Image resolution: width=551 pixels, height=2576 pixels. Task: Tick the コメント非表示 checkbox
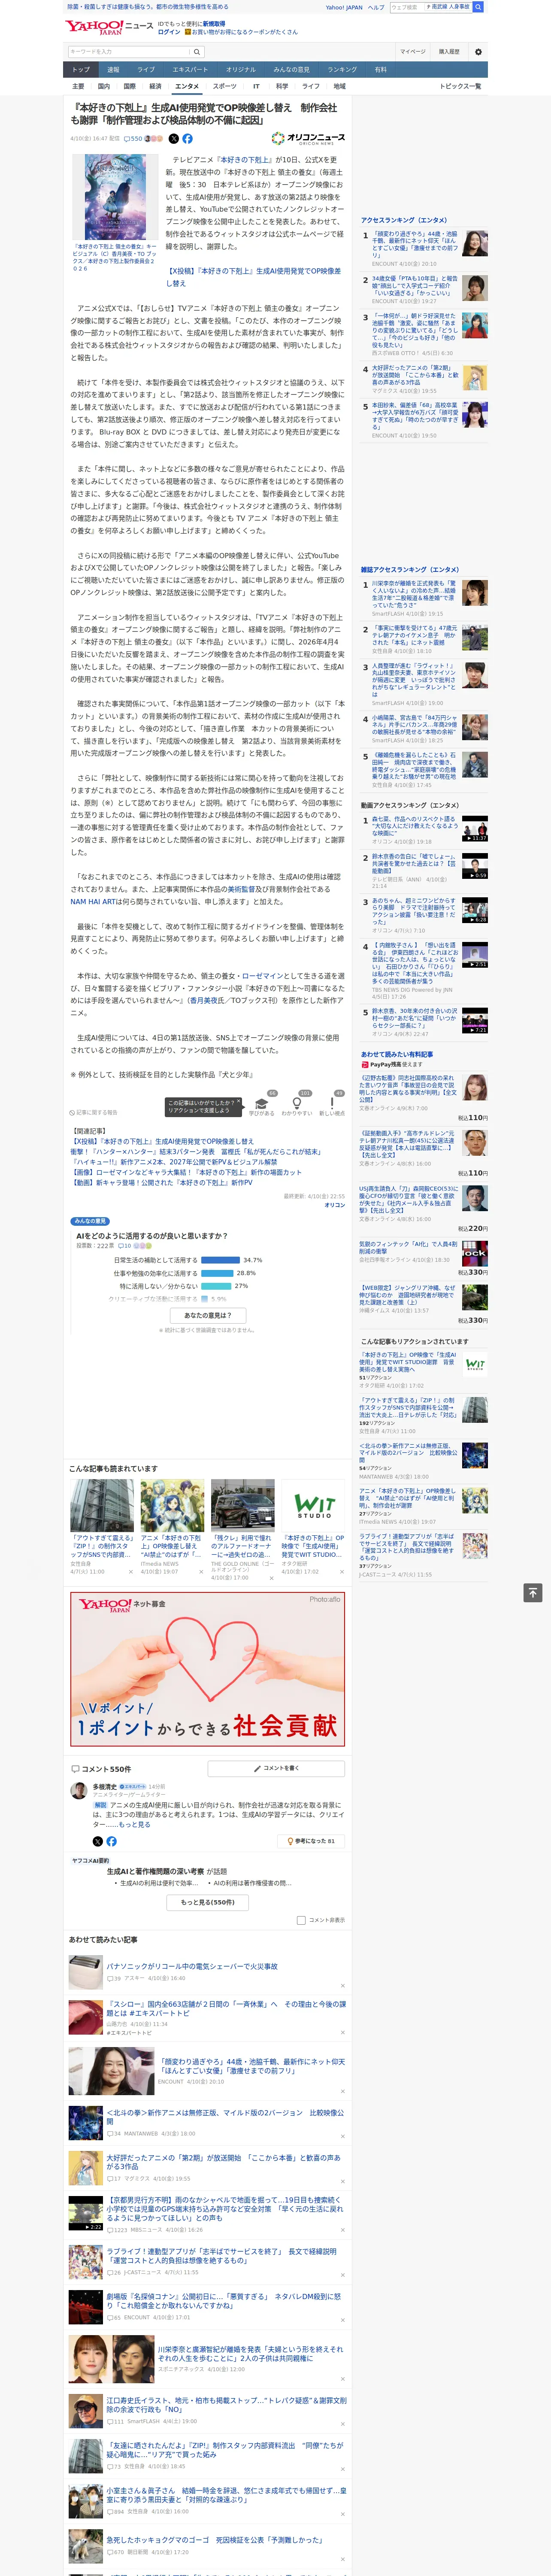(301, 1920)
